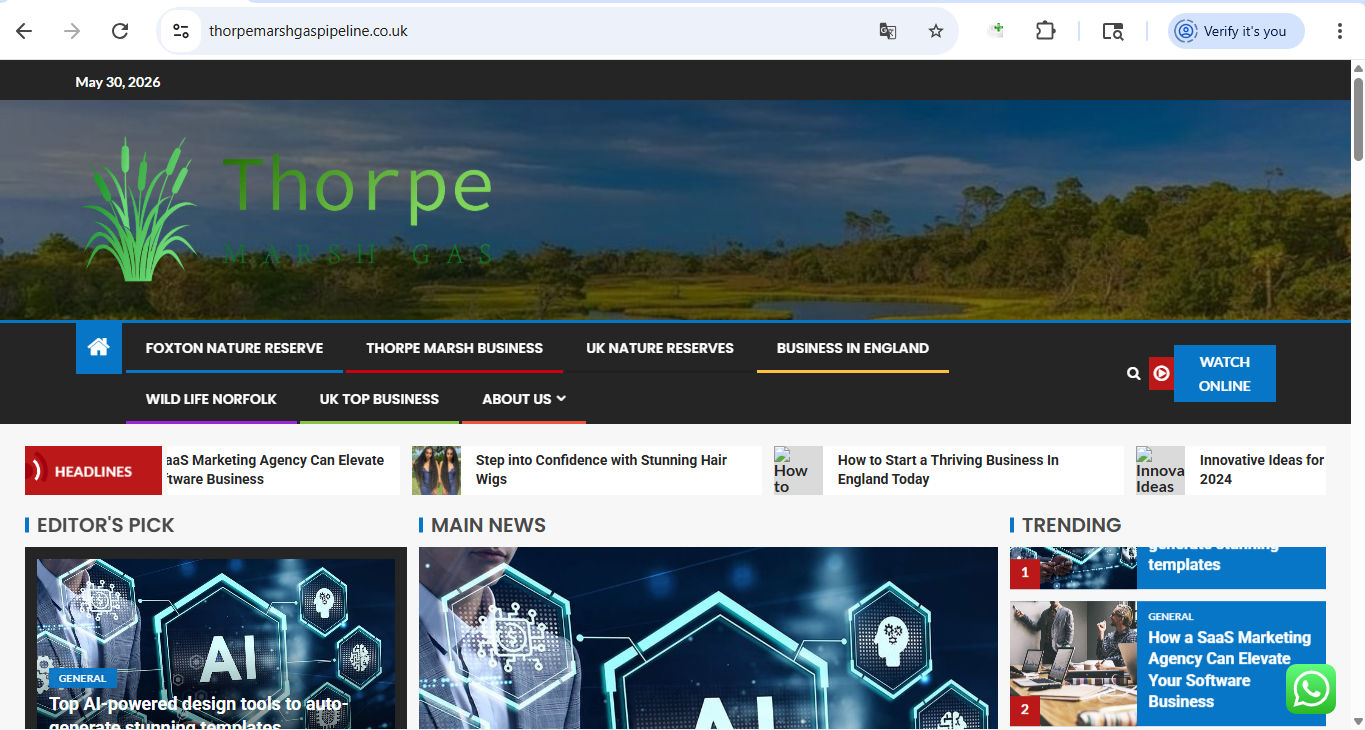Image resolution: width=1365 pixels, height=730 pixels.
Task: Click the TRENDING section heading
Action: tap(1071, 525)
